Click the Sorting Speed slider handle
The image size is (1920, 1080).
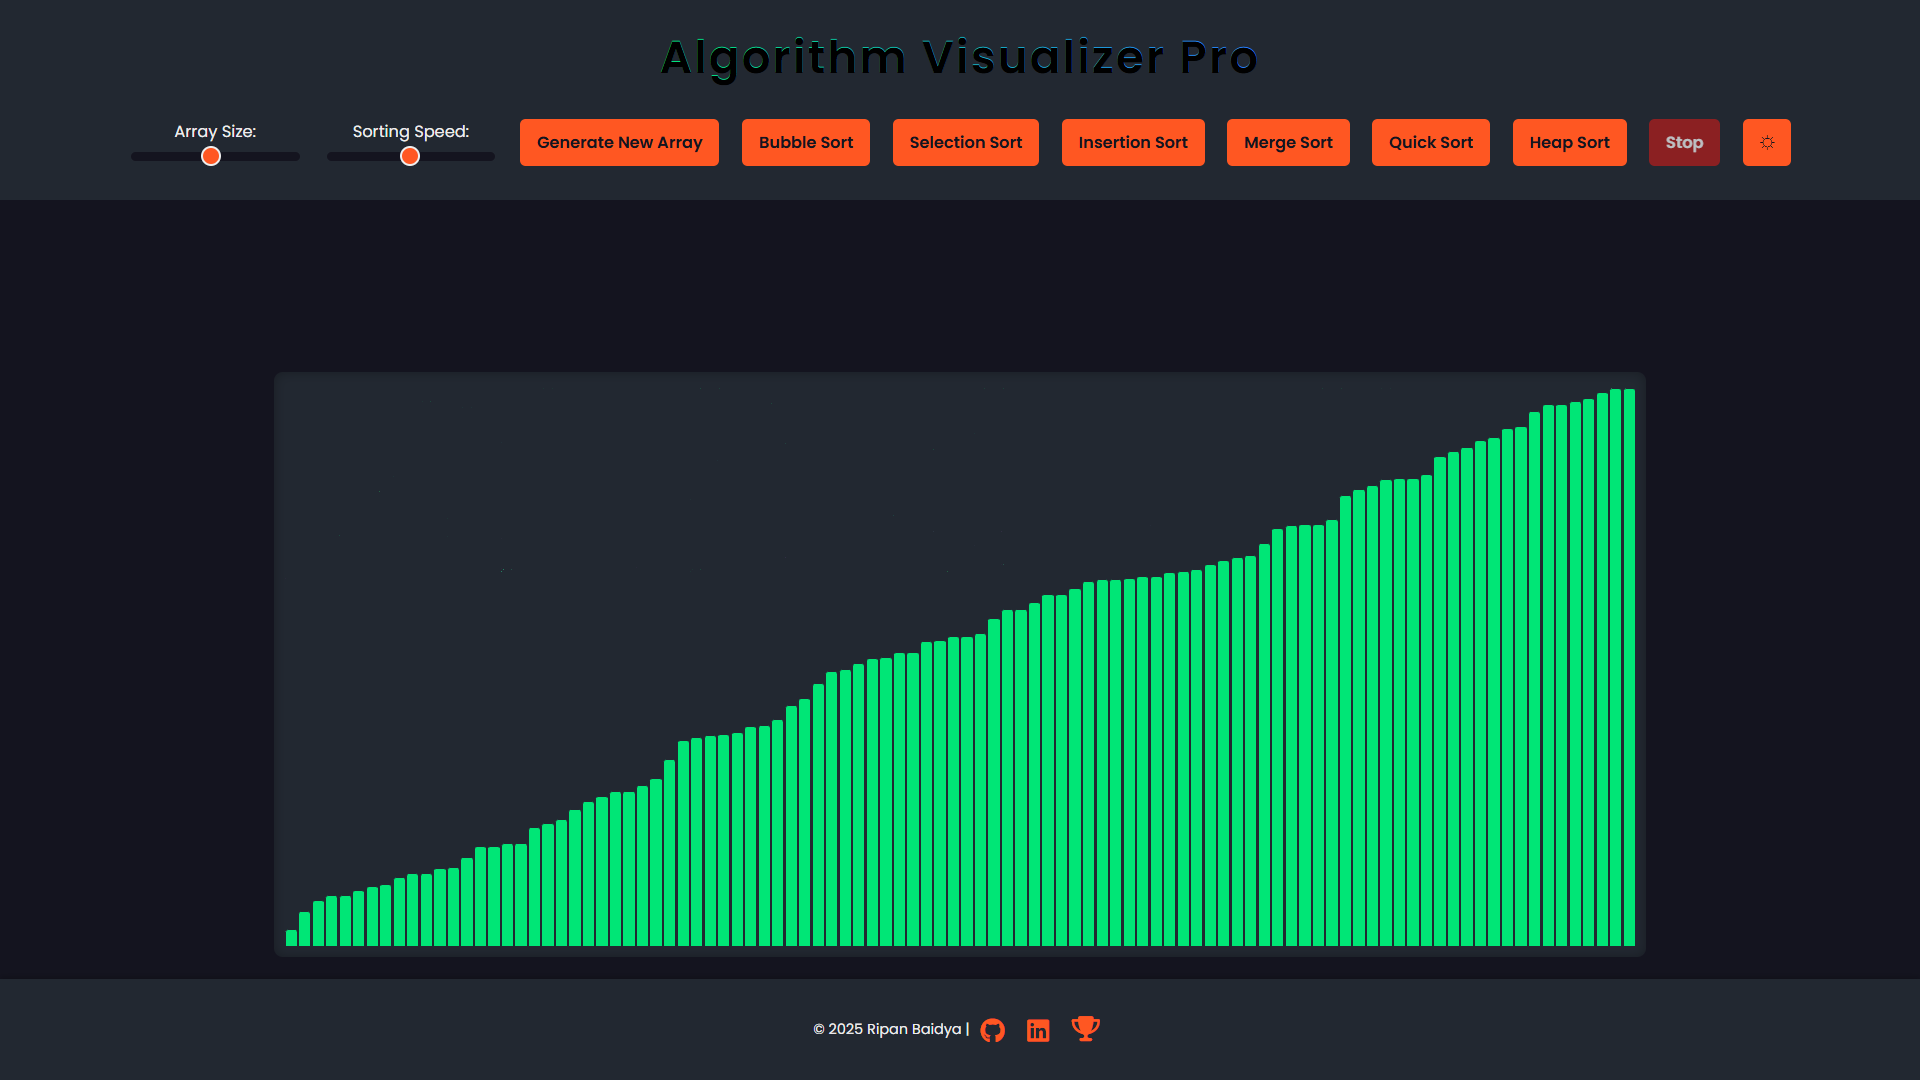pyautogui.click(x=410, y=156)
